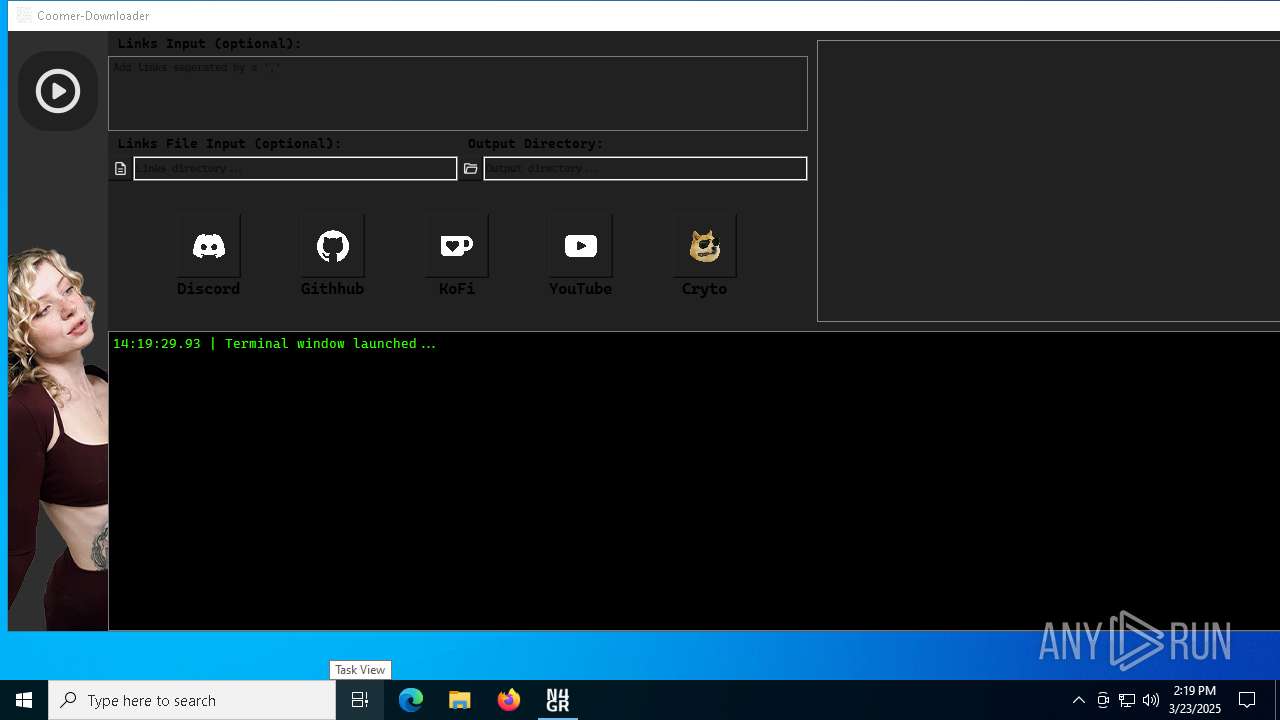This screenshot has height=720, width=1280.
Task: Launch Firefox from the taskbar
Action: point(509,700)
